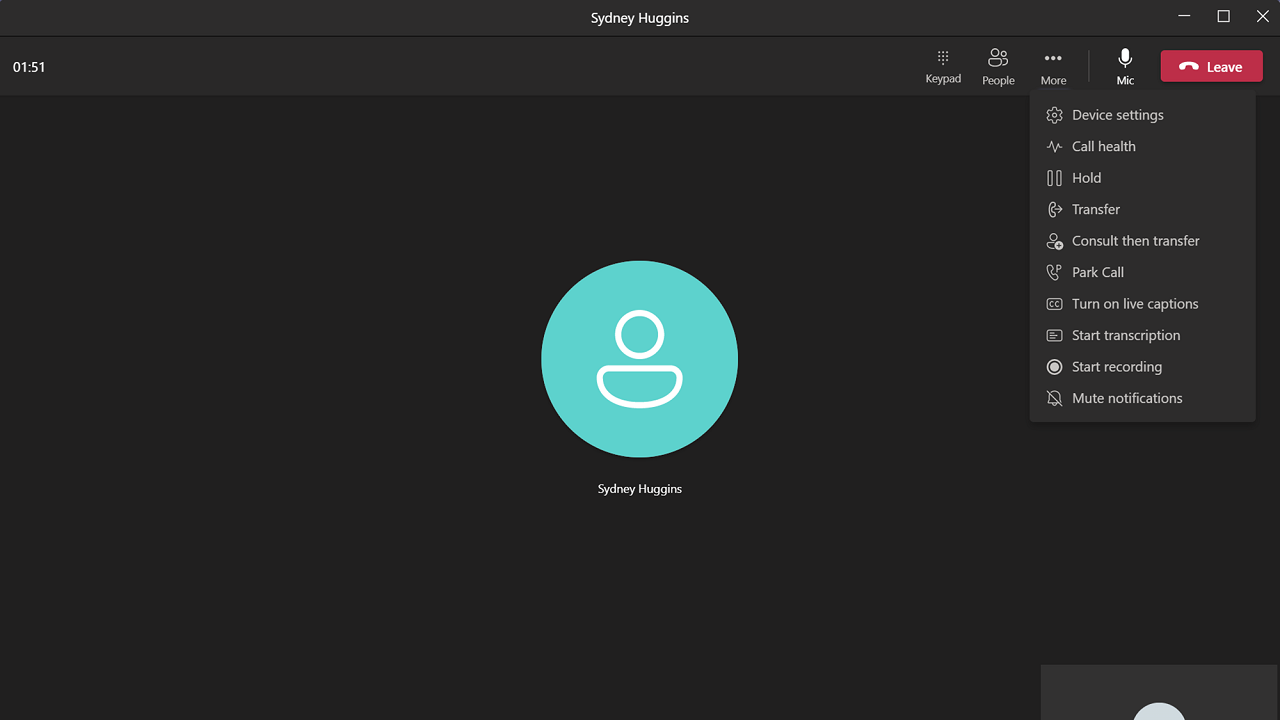Minimize the call window
The width and height of the screenshot is (1280, 720).
[1184, 17]
